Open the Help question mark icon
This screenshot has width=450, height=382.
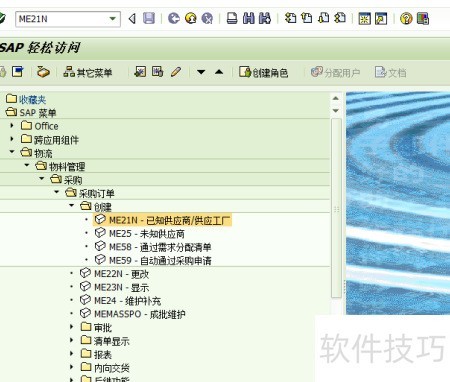406,18
